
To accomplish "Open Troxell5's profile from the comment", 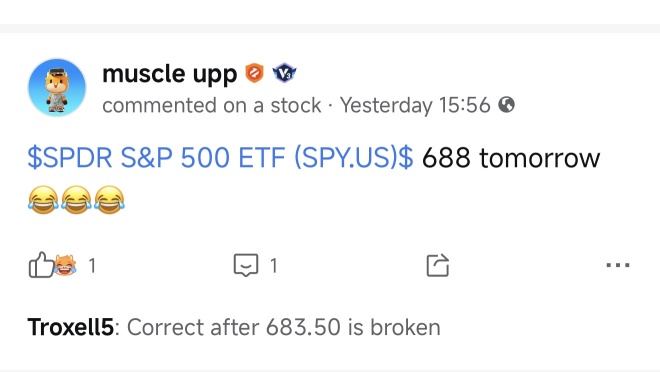I will pos(70,327).
